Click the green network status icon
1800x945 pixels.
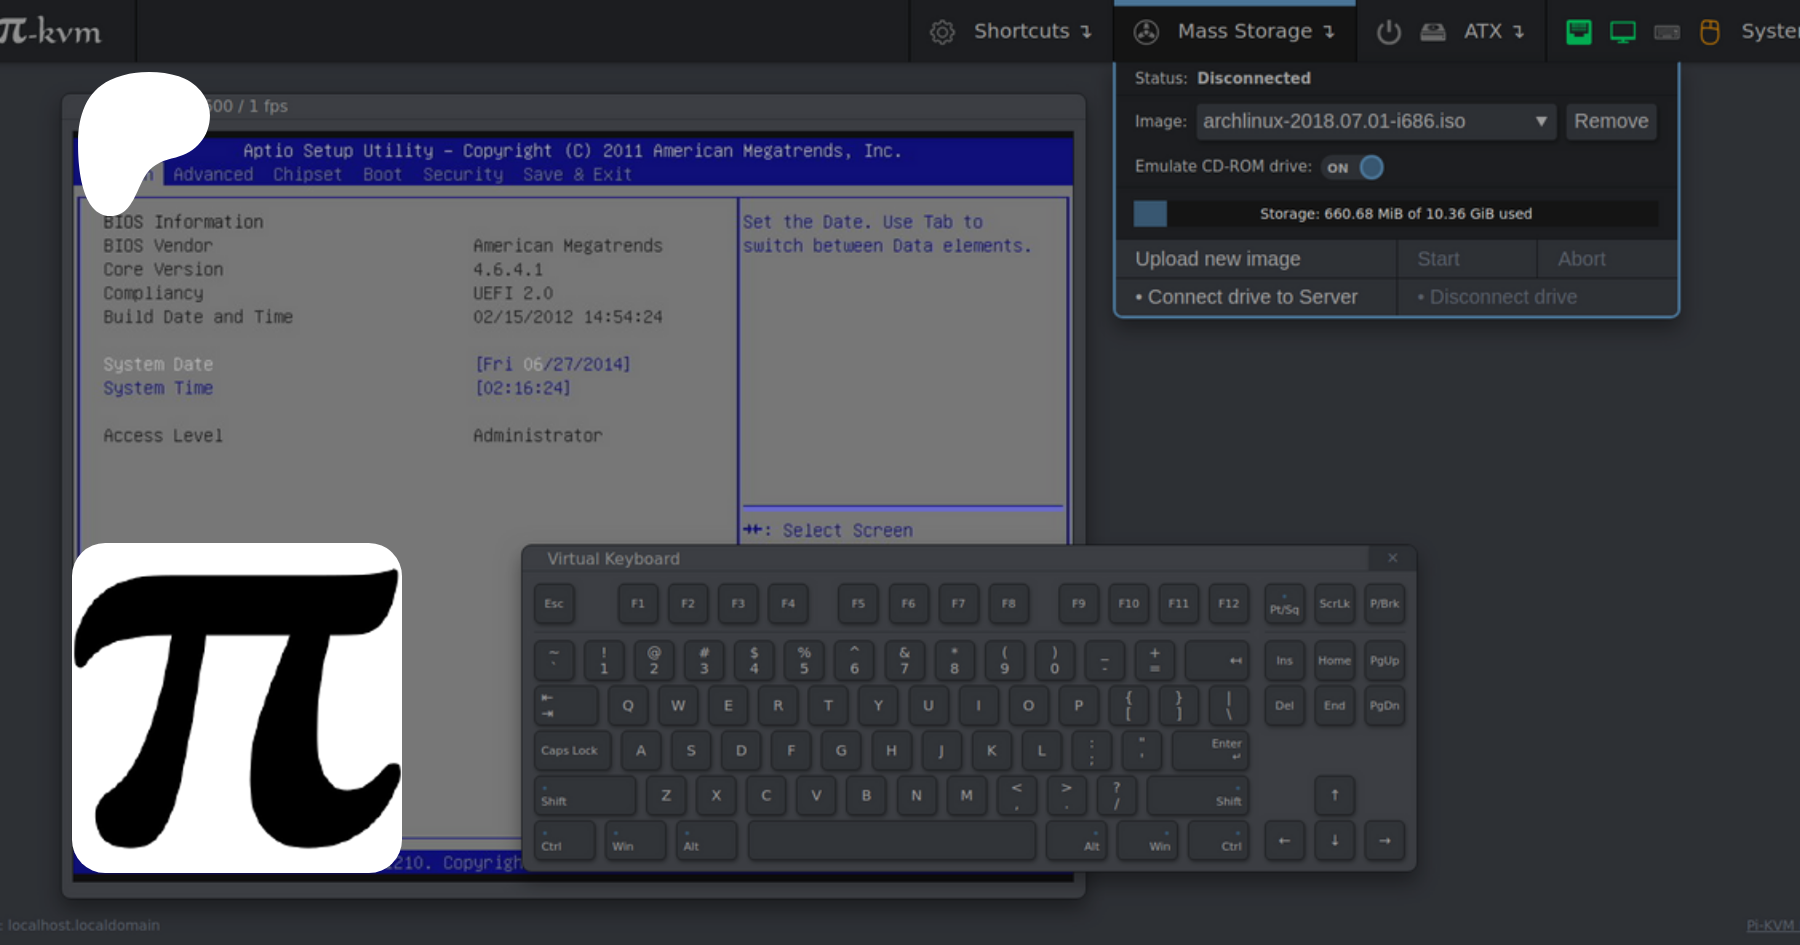pos(1578,32)
